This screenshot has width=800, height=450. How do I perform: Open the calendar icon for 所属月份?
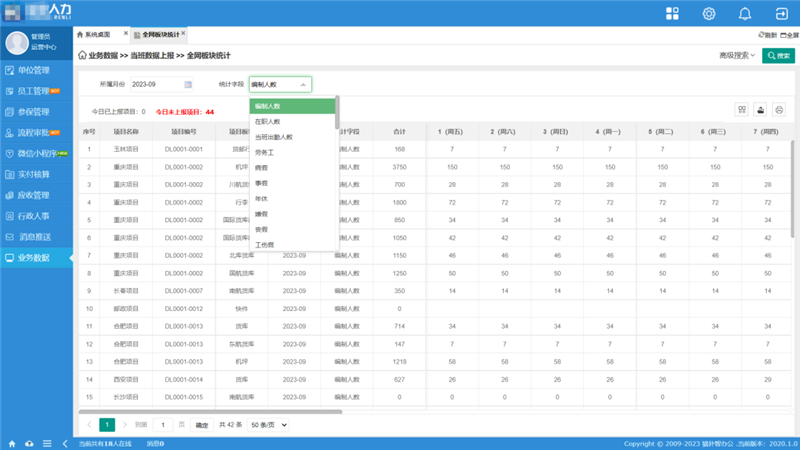click(187, 85)
